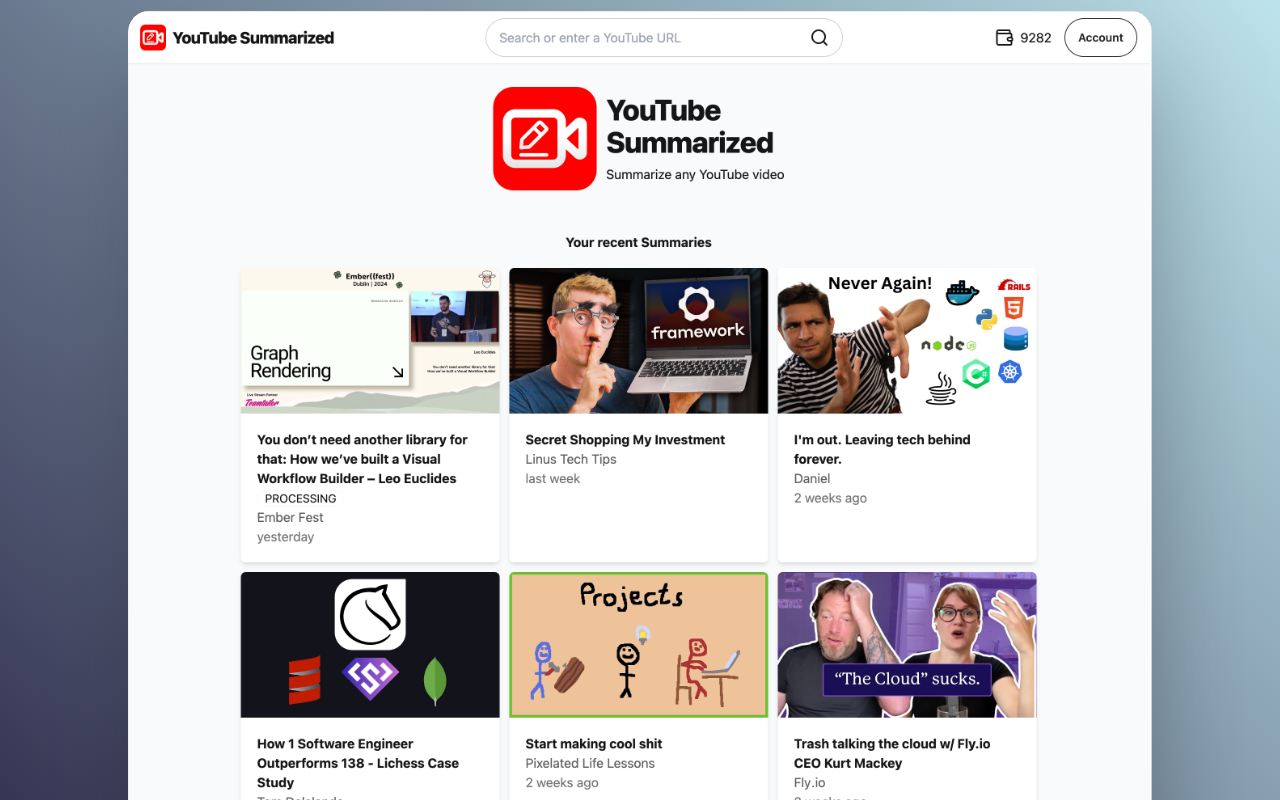The width and height of the screenshot is (1280, 800).
Task: Click the Pixelated Life Lessons channel name
Action: tap(590, 763)
